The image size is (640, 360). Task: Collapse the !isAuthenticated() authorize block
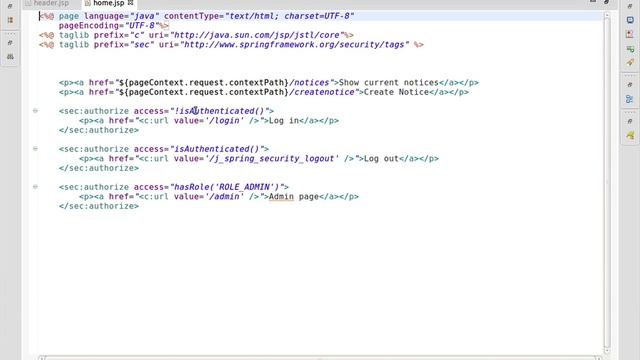(36, 111)
